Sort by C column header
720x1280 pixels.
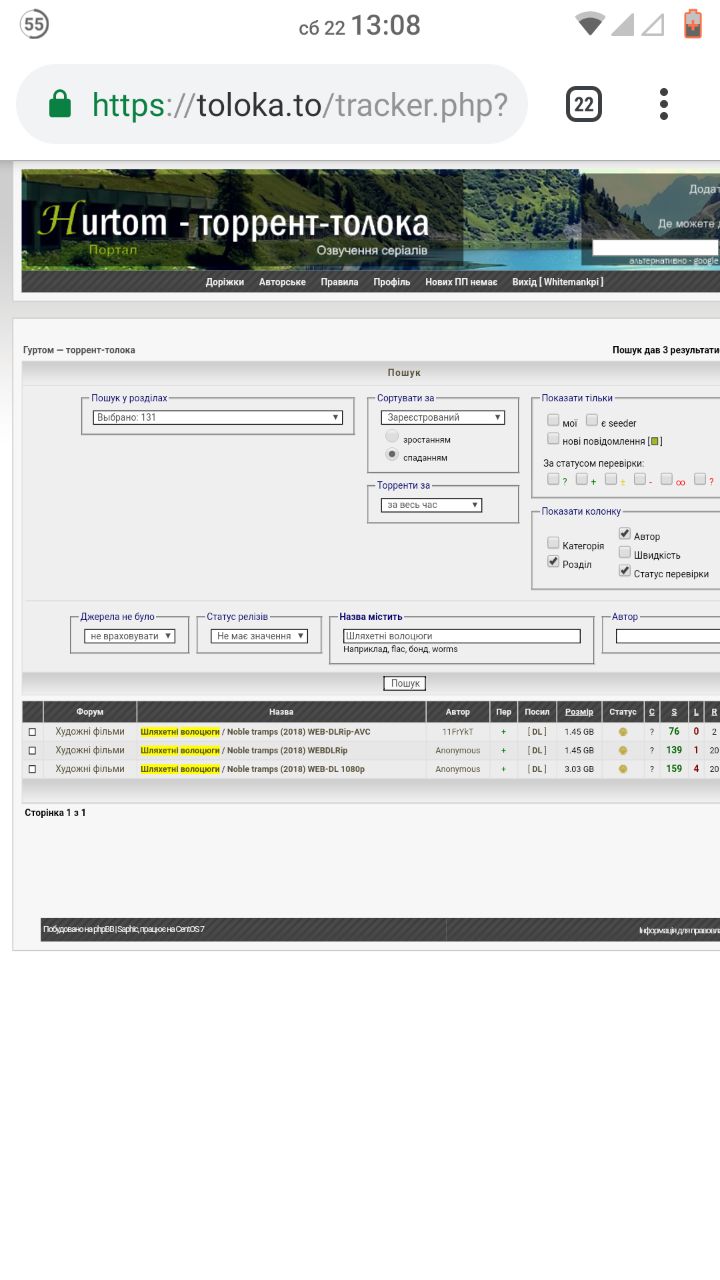tap(652, 712)
